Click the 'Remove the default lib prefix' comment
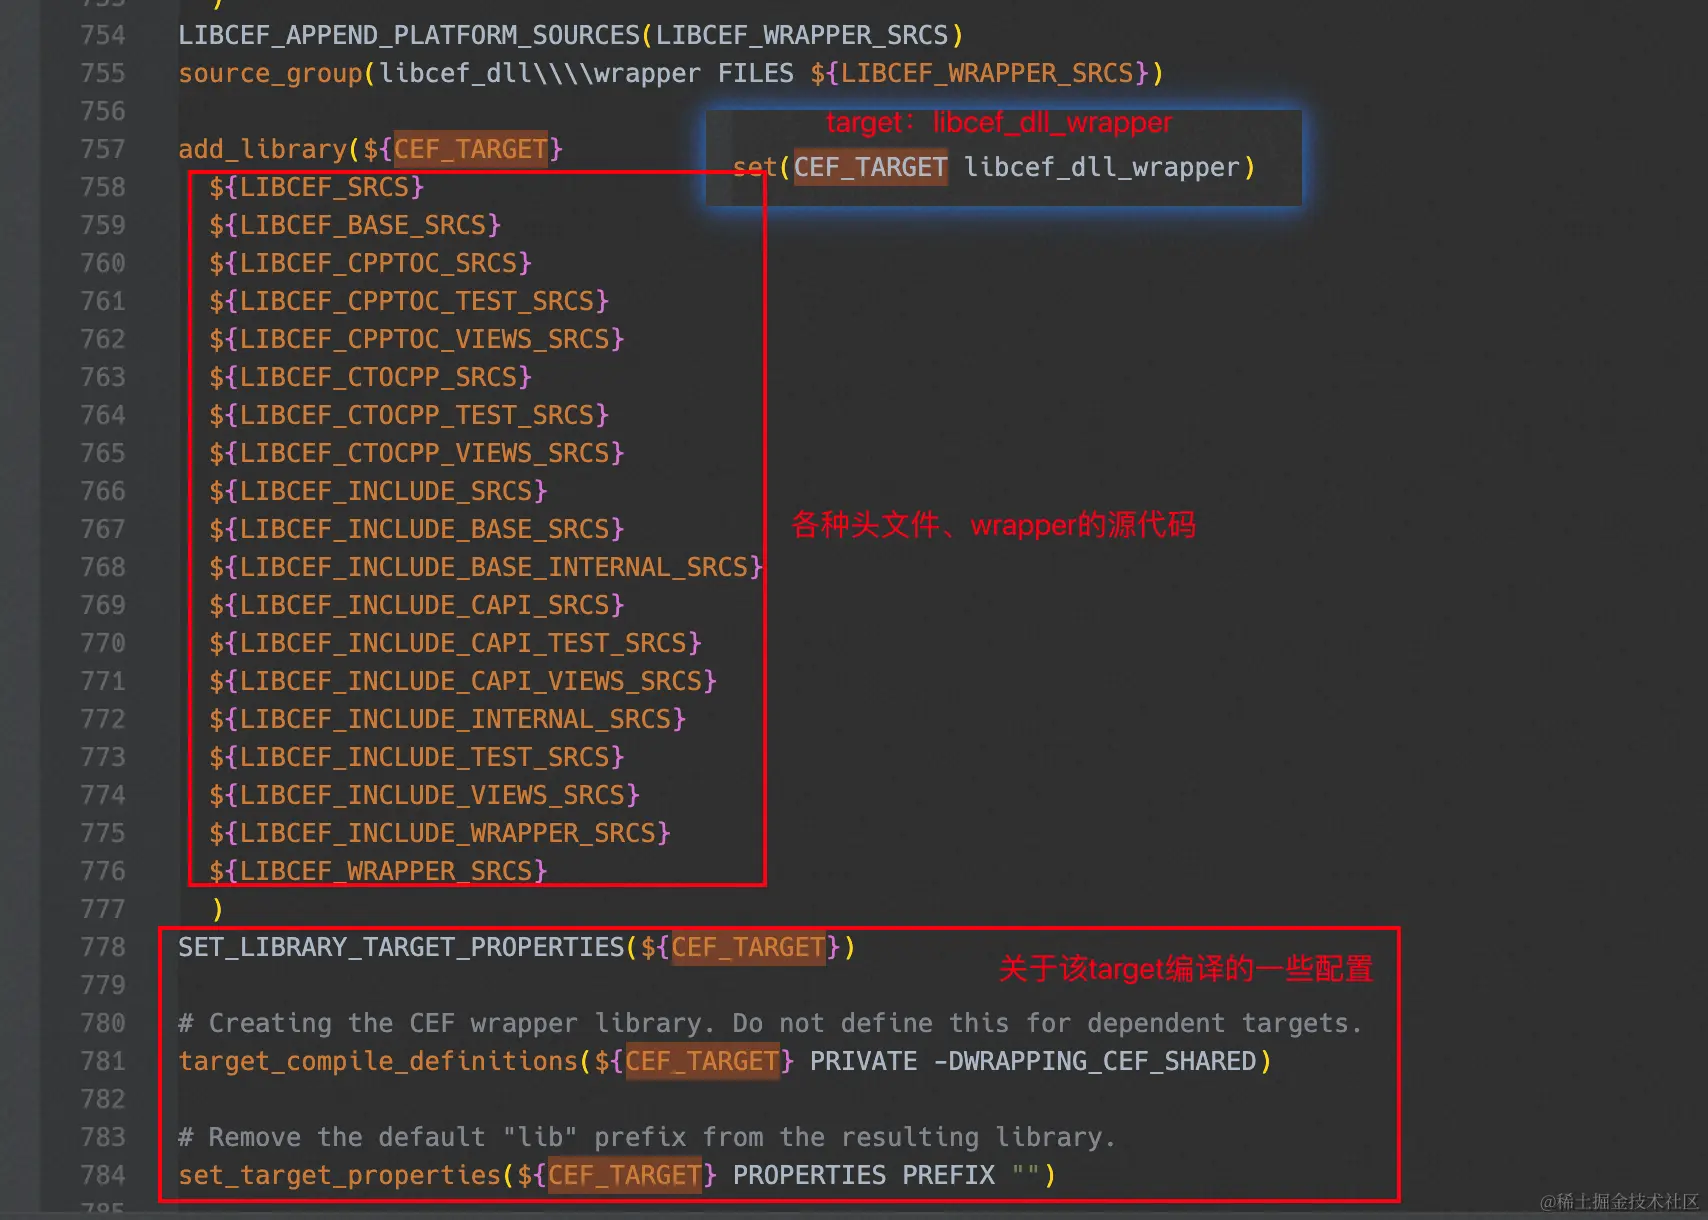1708x1220 pixels. (x=646, y=1137)
